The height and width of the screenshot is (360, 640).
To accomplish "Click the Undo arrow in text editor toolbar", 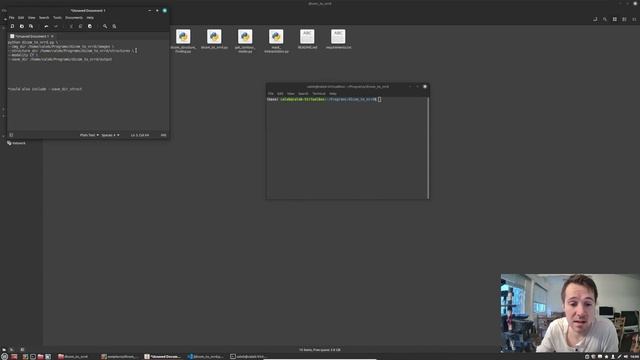I will click(46, 26).
